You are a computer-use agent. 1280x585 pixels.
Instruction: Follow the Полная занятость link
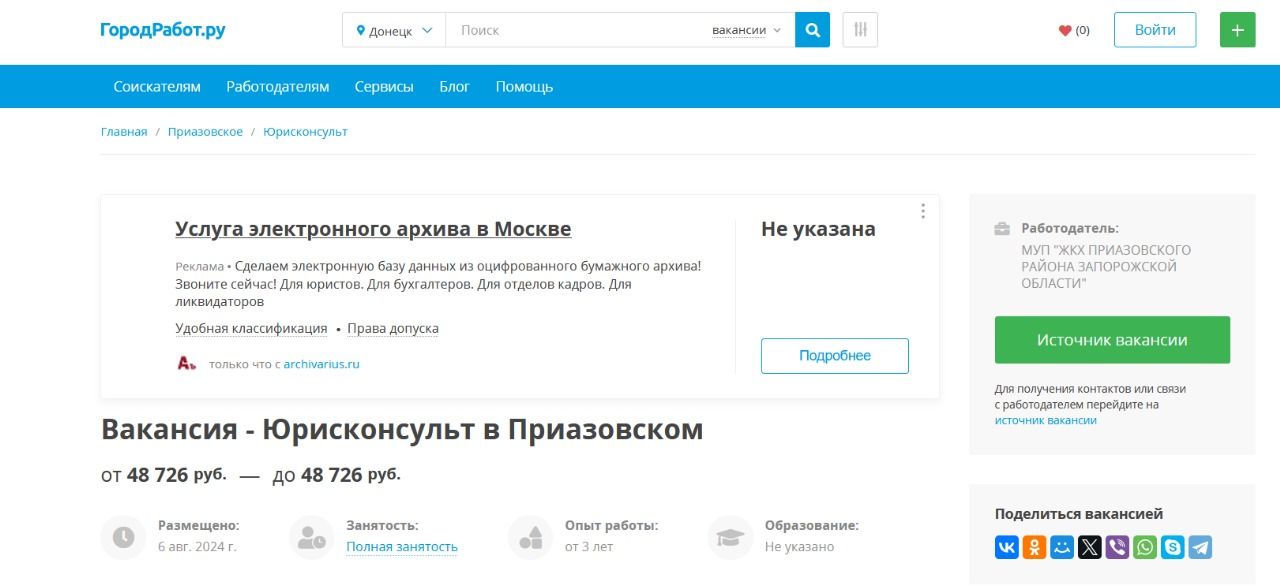click(402, 547)
